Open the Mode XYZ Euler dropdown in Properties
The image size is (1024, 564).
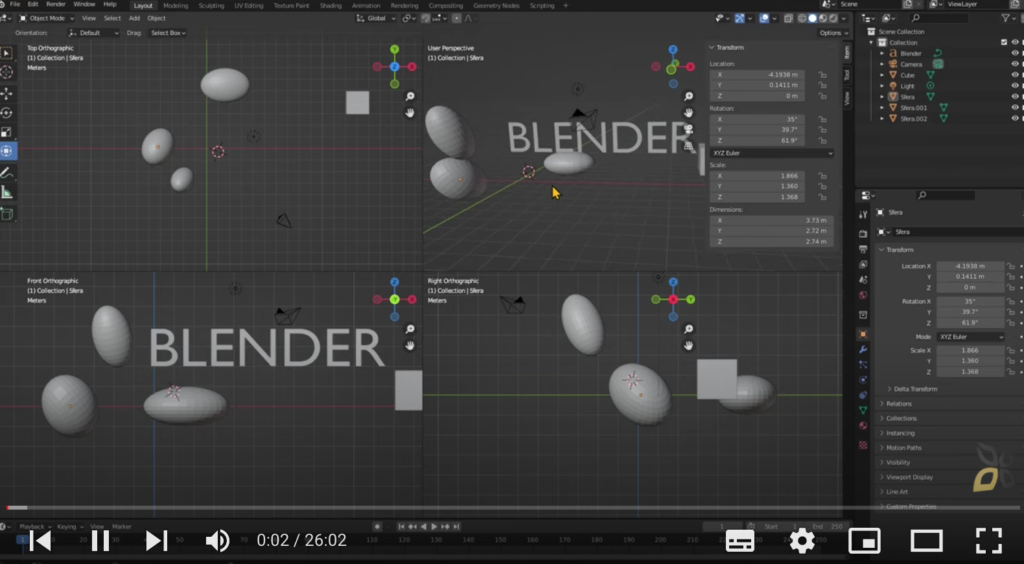970,337
